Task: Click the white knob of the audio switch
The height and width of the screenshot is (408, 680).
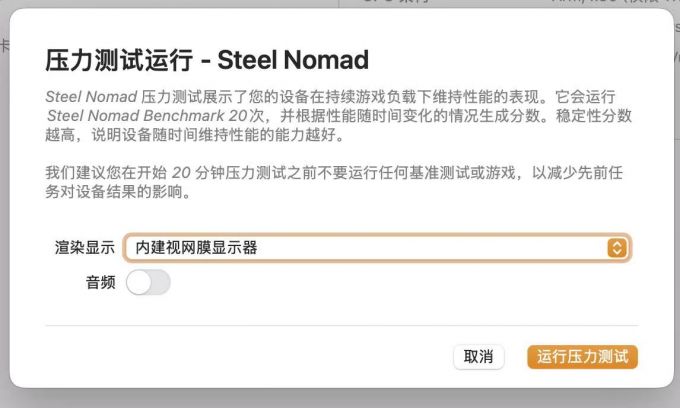Action: pos(139,283)
